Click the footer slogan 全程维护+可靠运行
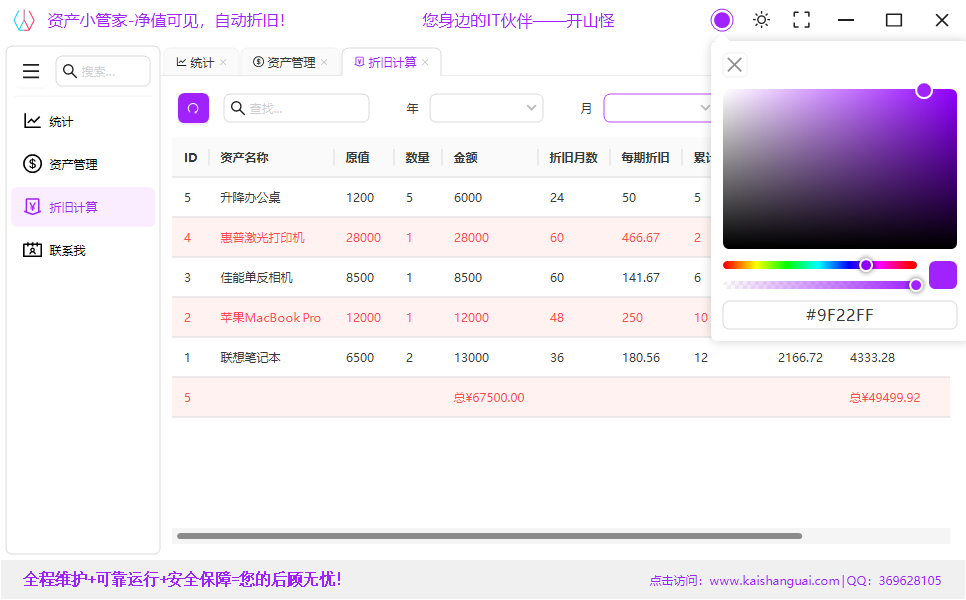 coord(182,579)
